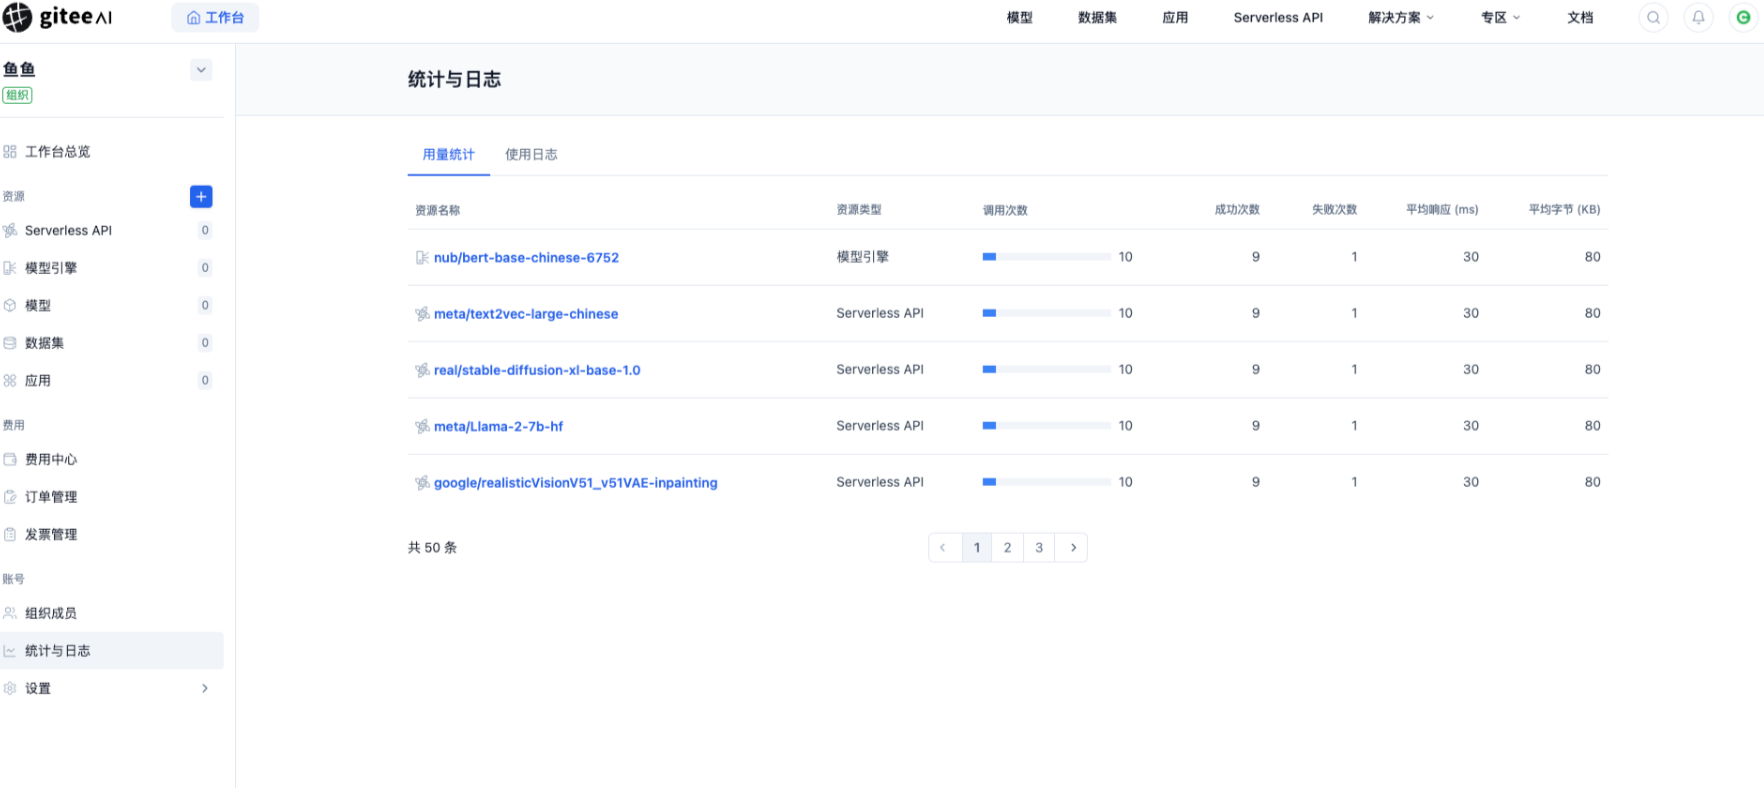This screenshot has width=1764, height=788.
Task: Open the google/realisticVisionV51_v51VAE-inpainting link
Action: coord(575,483)
